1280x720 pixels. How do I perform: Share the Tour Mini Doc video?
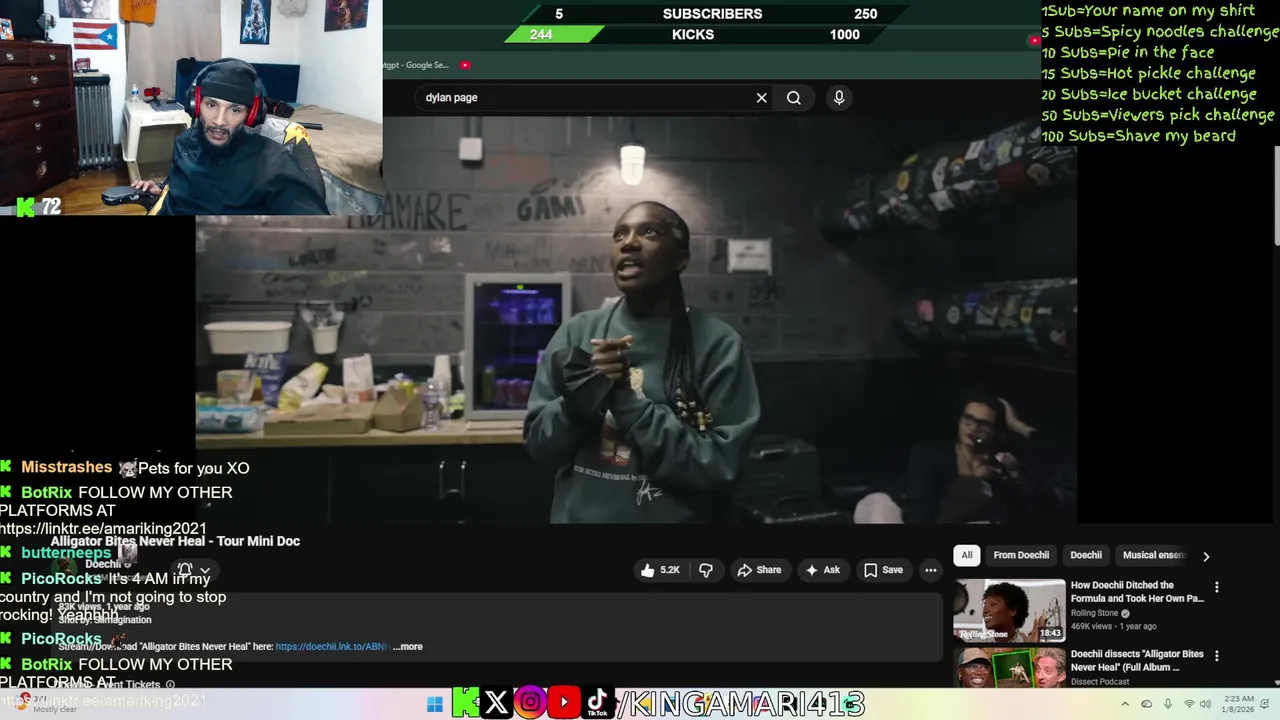(759, 570)
